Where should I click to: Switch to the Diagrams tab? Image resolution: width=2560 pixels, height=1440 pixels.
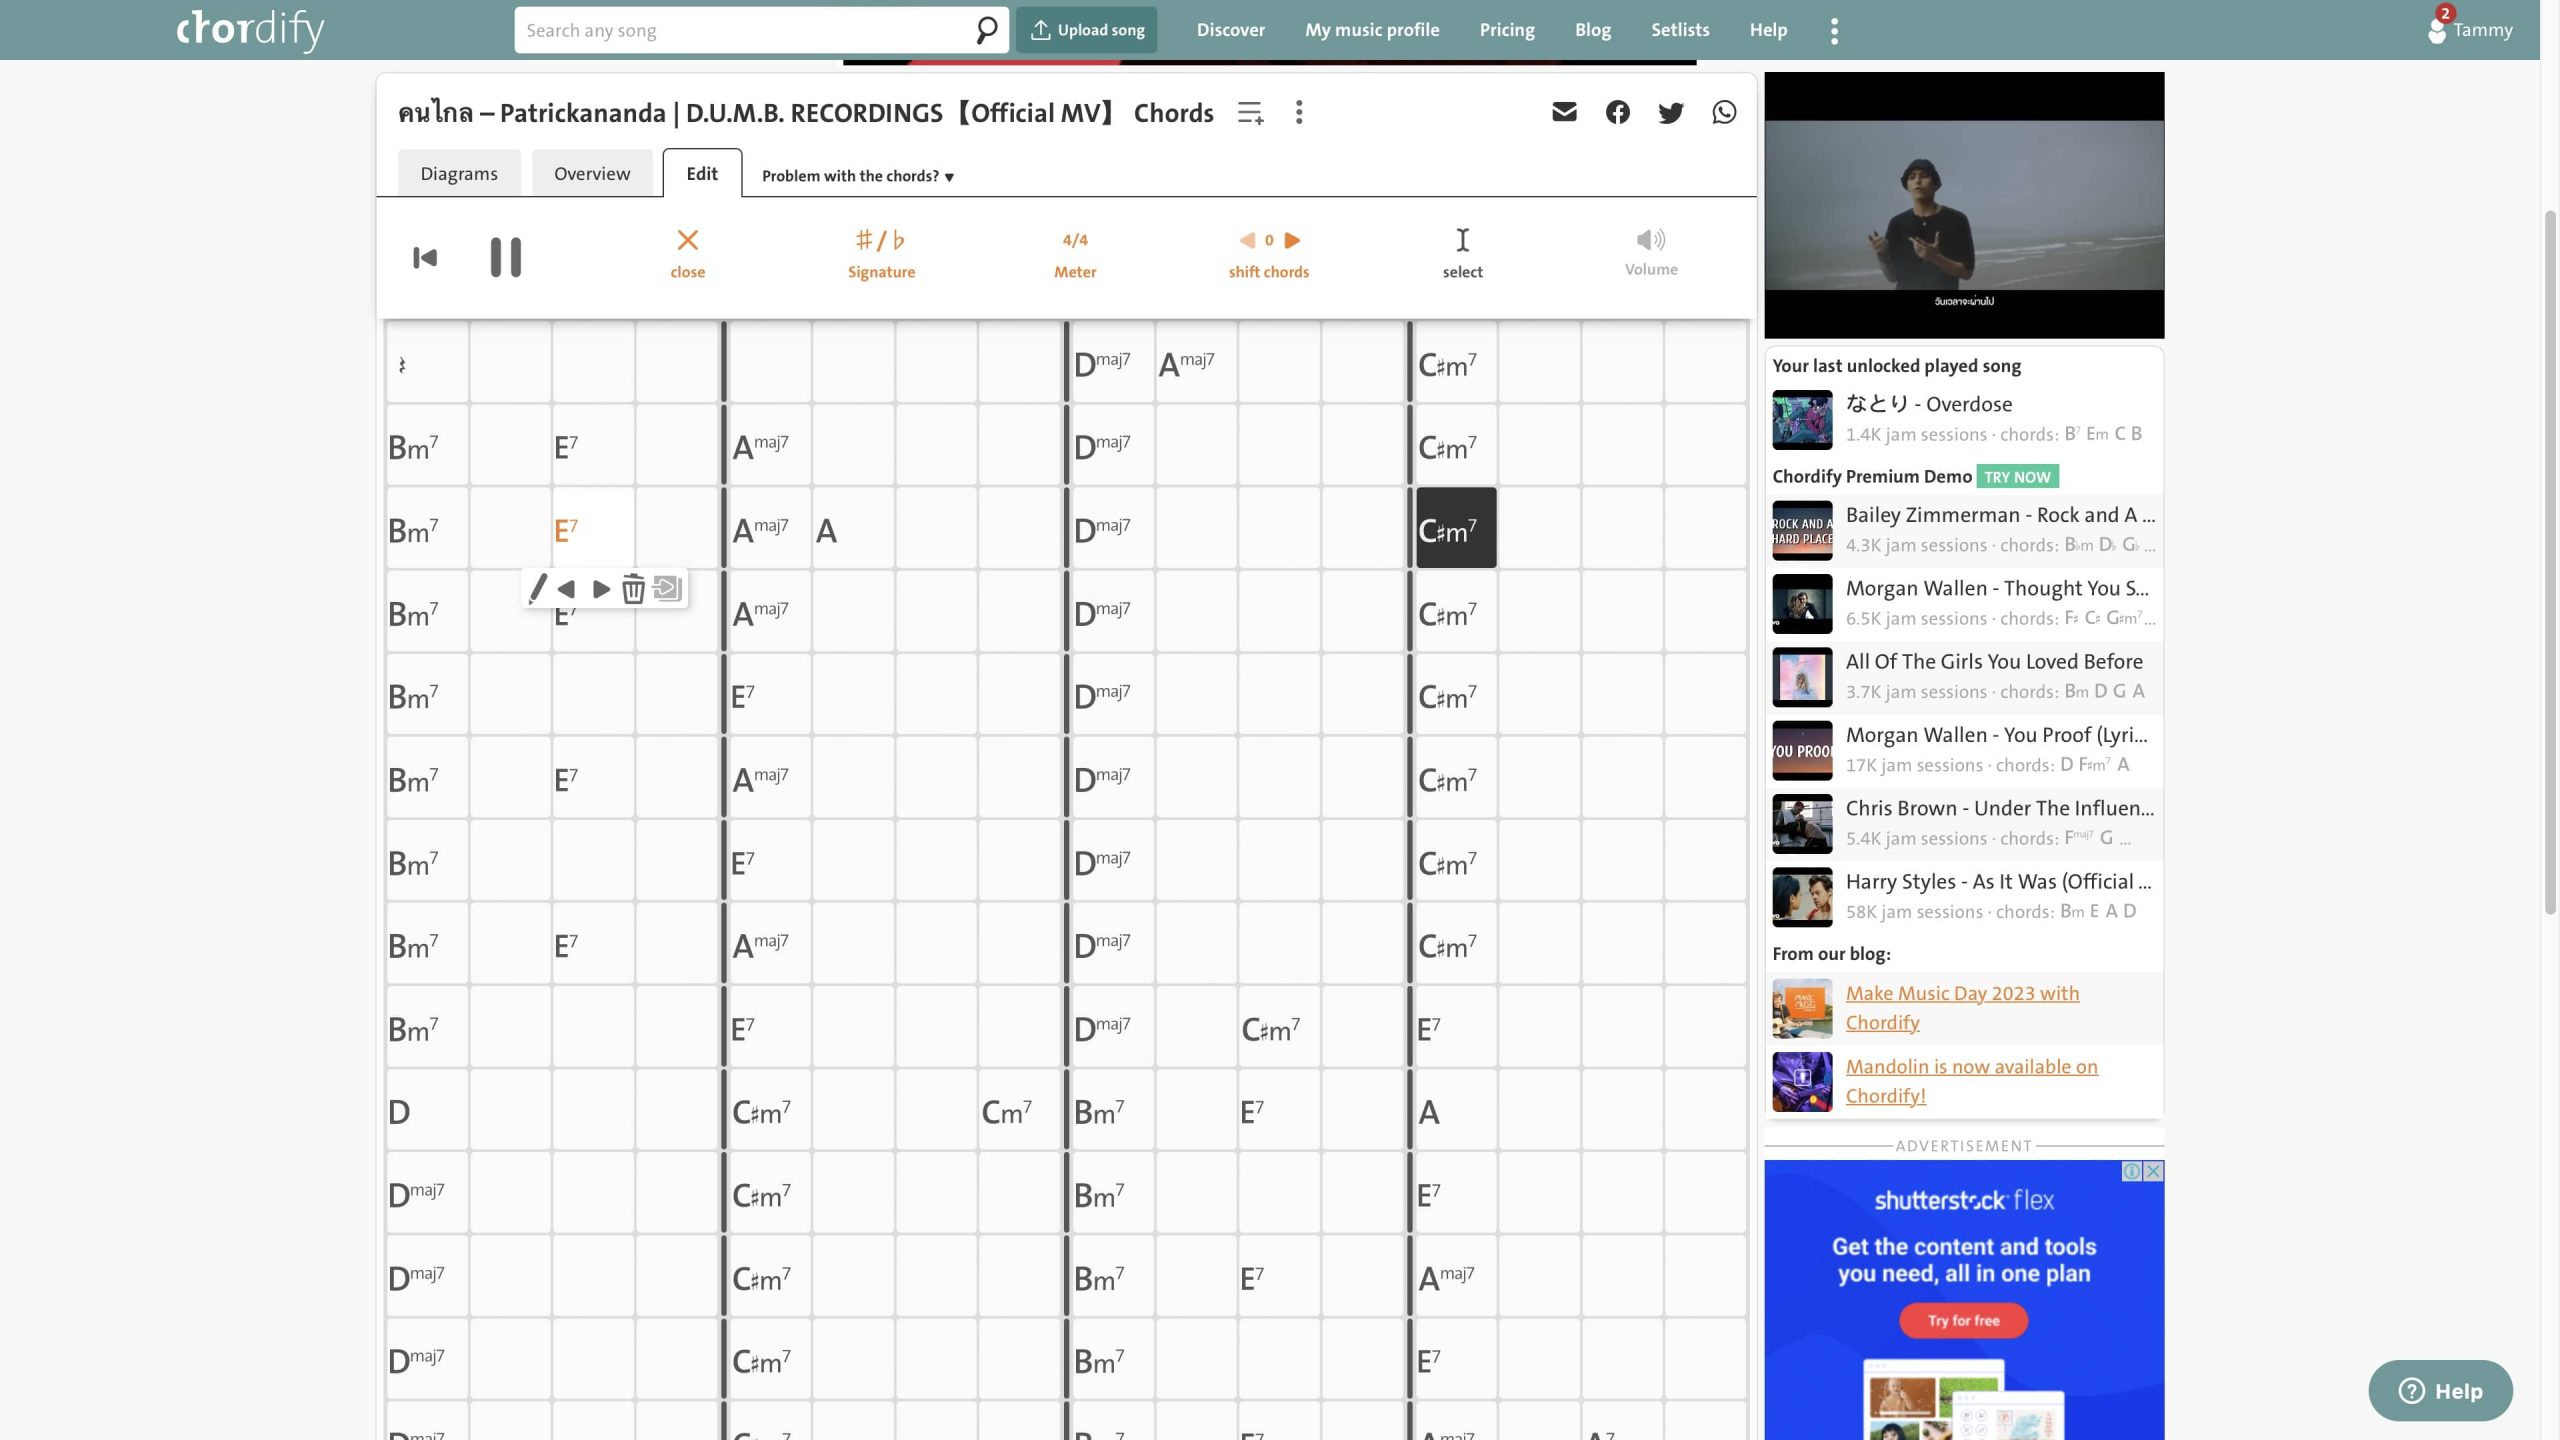pyautogui.click(x=459, y=174)
